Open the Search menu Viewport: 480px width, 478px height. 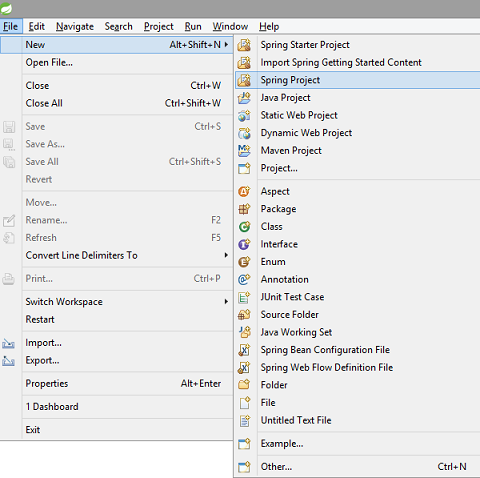pyautogui.click(x=118, y=26)
